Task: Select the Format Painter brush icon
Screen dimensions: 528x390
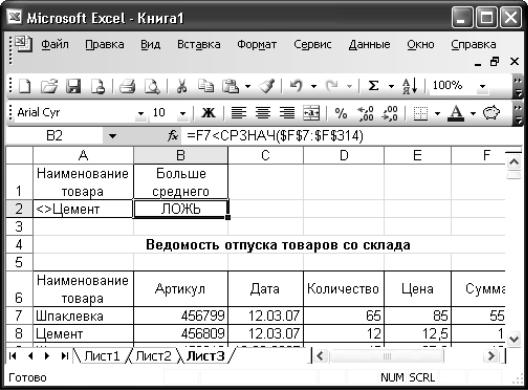Action: click(267, 86)
